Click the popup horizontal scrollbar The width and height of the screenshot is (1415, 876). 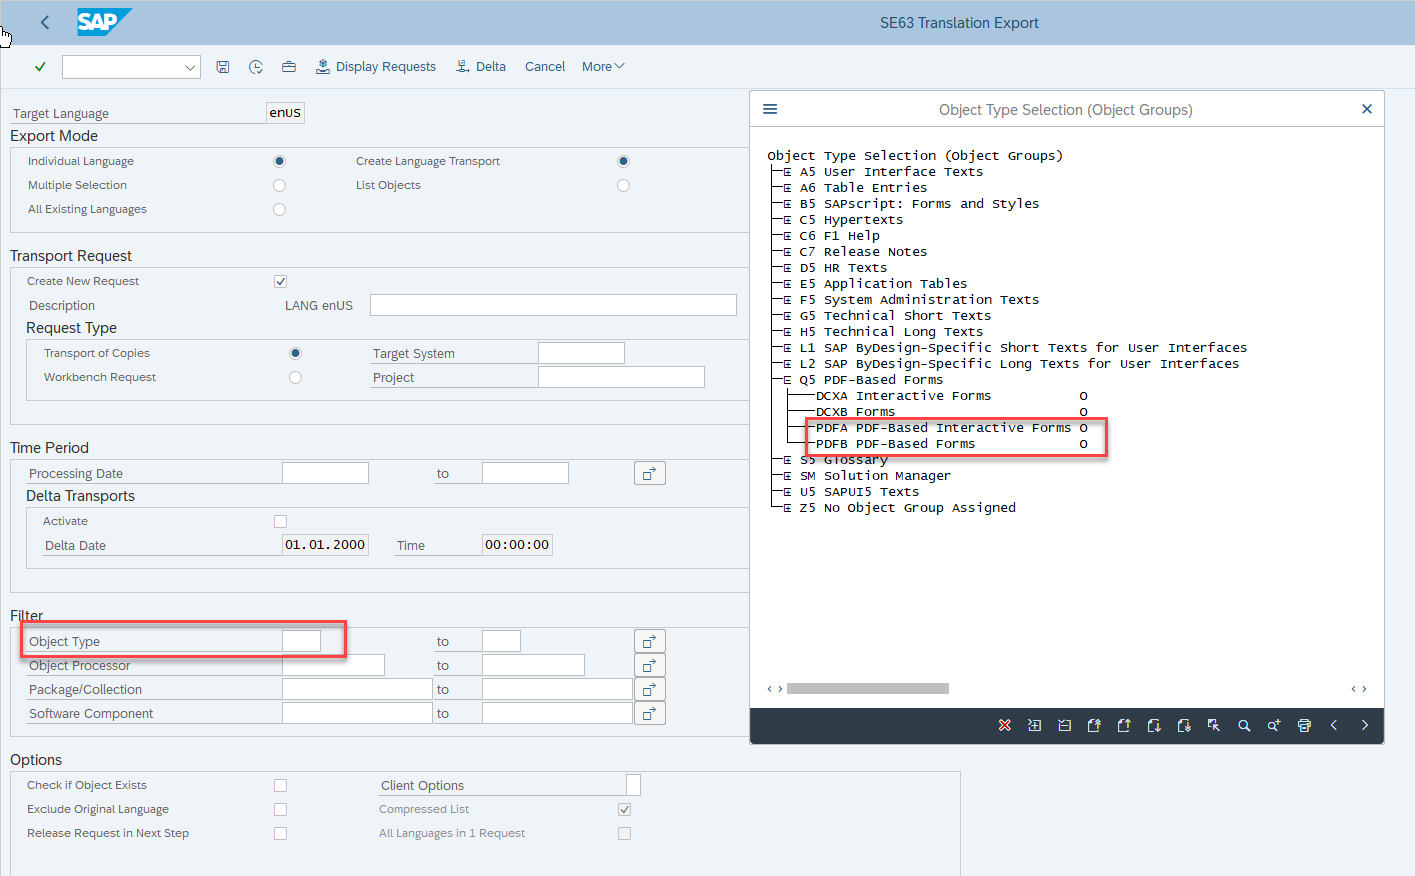click(x=867, y=688)
